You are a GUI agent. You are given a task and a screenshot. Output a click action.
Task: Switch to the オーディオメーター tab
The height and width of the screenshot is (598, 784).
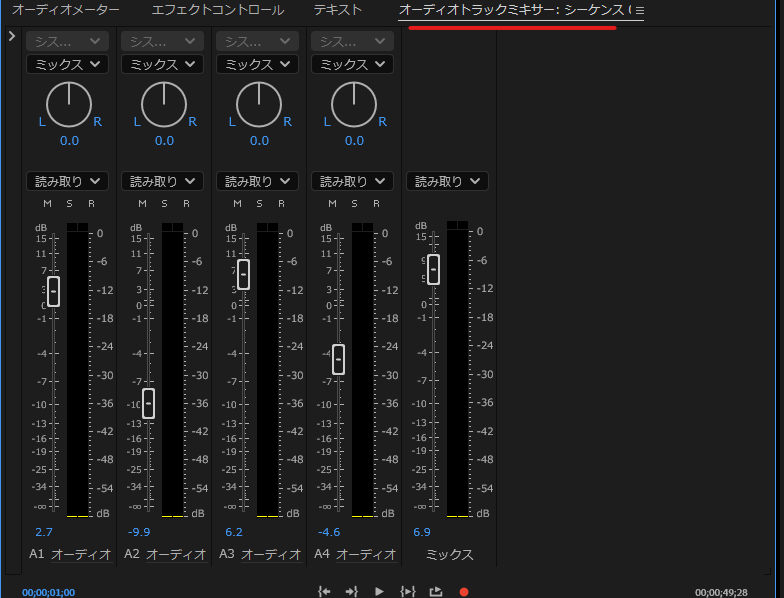point(66,10)
